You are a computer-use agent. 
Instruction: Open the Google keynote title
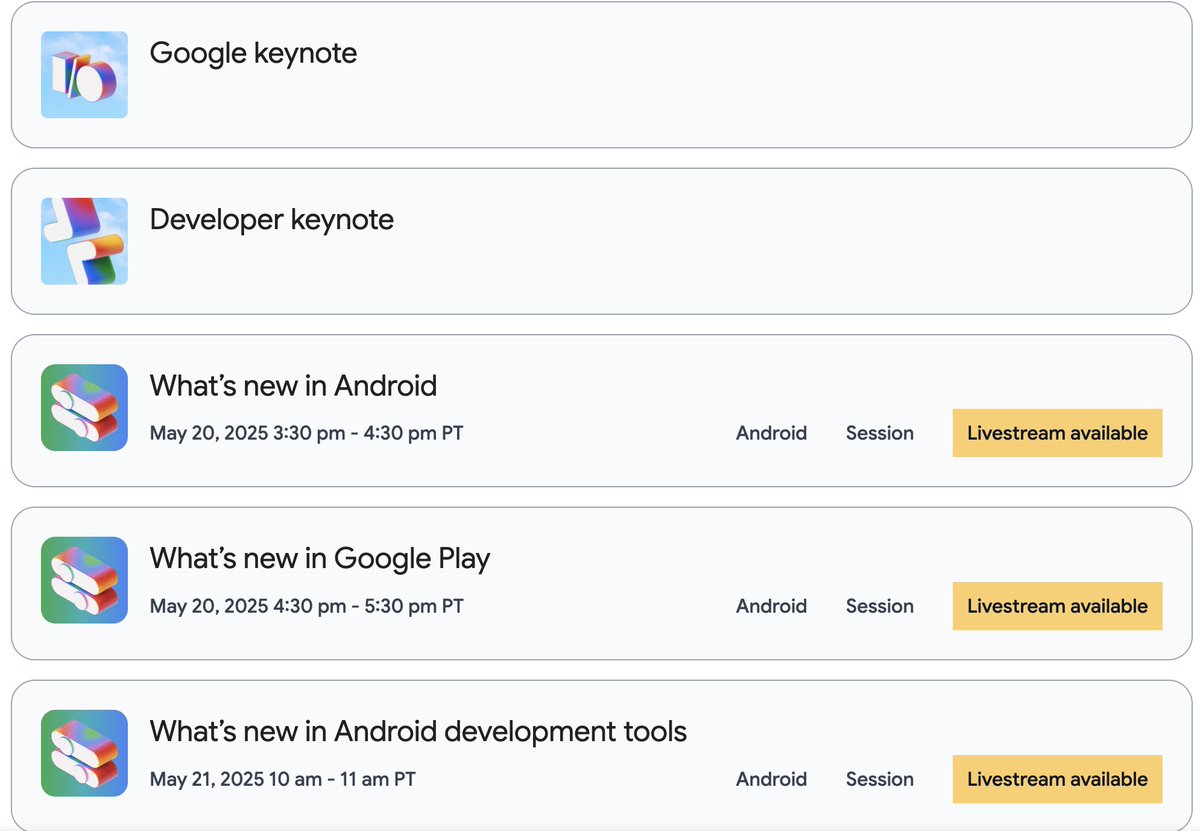click(x=253, y=53)
